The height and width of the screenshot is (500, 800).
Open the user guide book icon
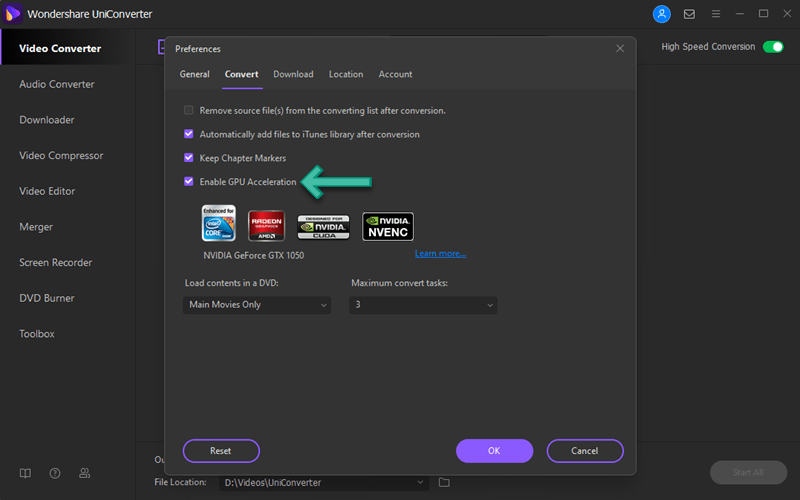click(x=25, y=473)
